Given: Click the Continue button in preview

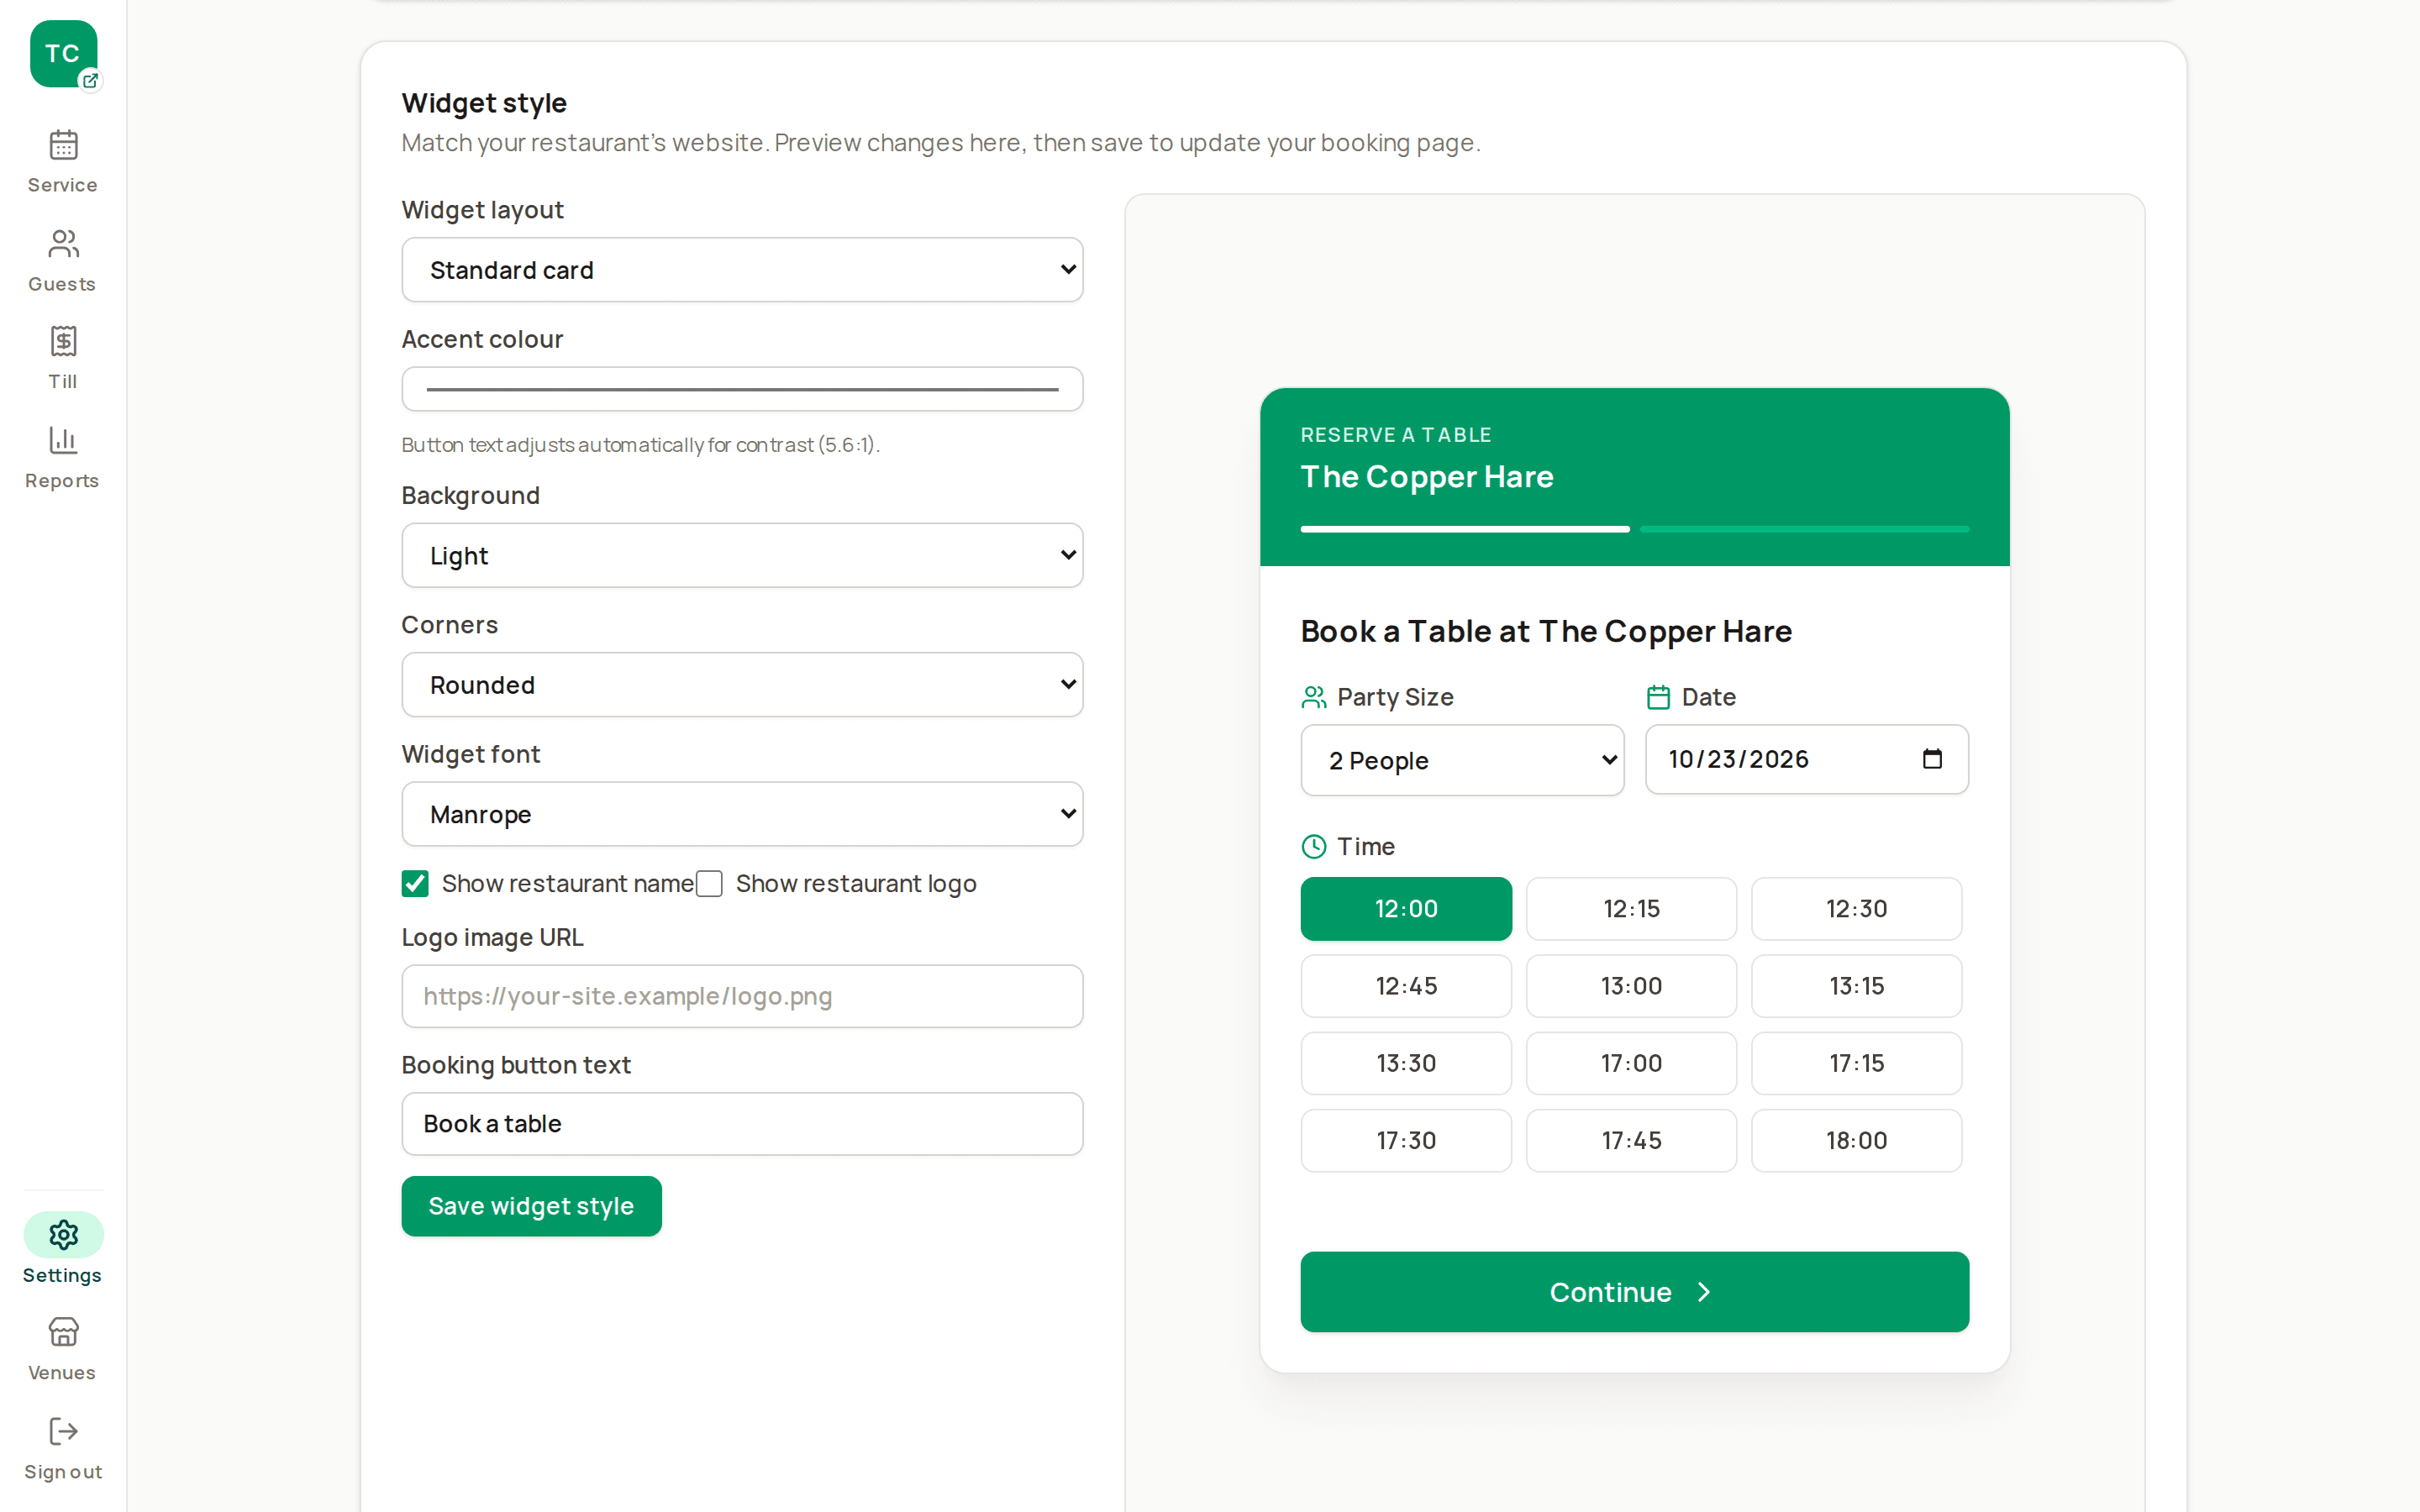Looking at the screenshot, I should pos(1634,1292).
